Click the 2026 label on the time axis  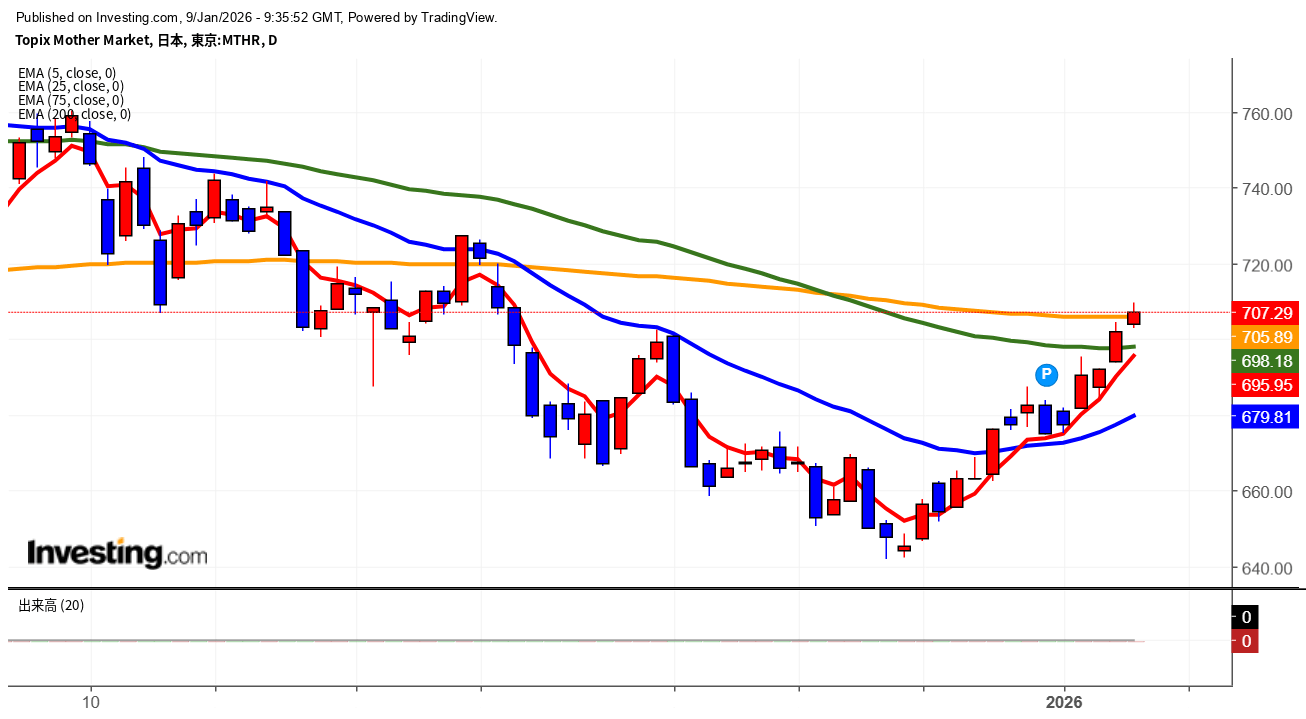pos(1064,701)
